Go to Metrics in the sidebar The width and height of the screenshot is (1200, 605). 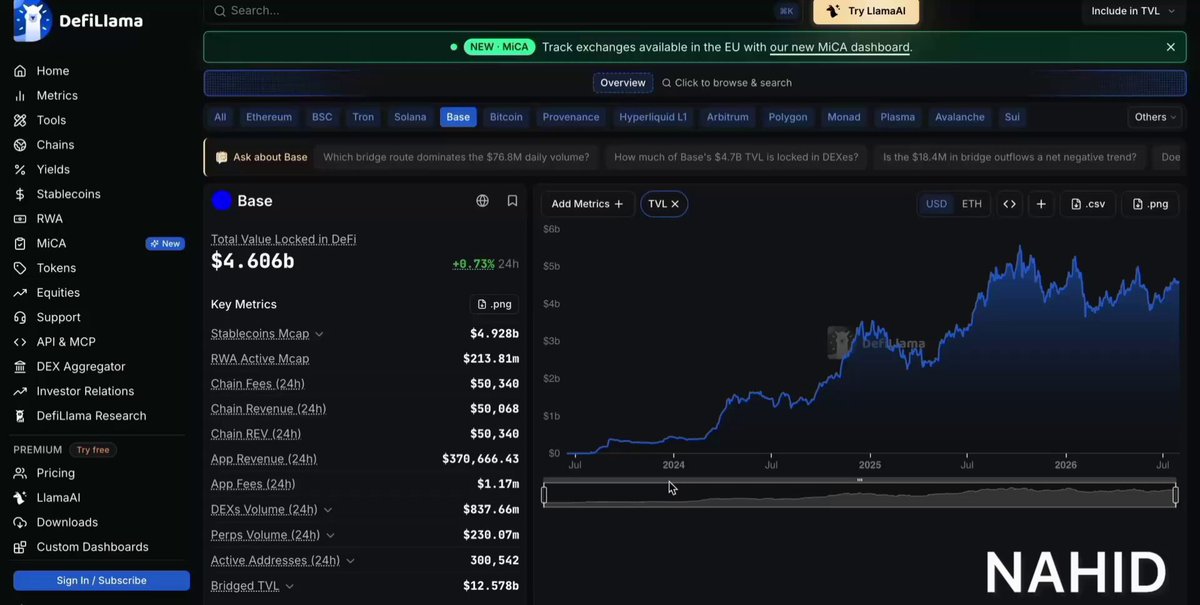(57, 96)
